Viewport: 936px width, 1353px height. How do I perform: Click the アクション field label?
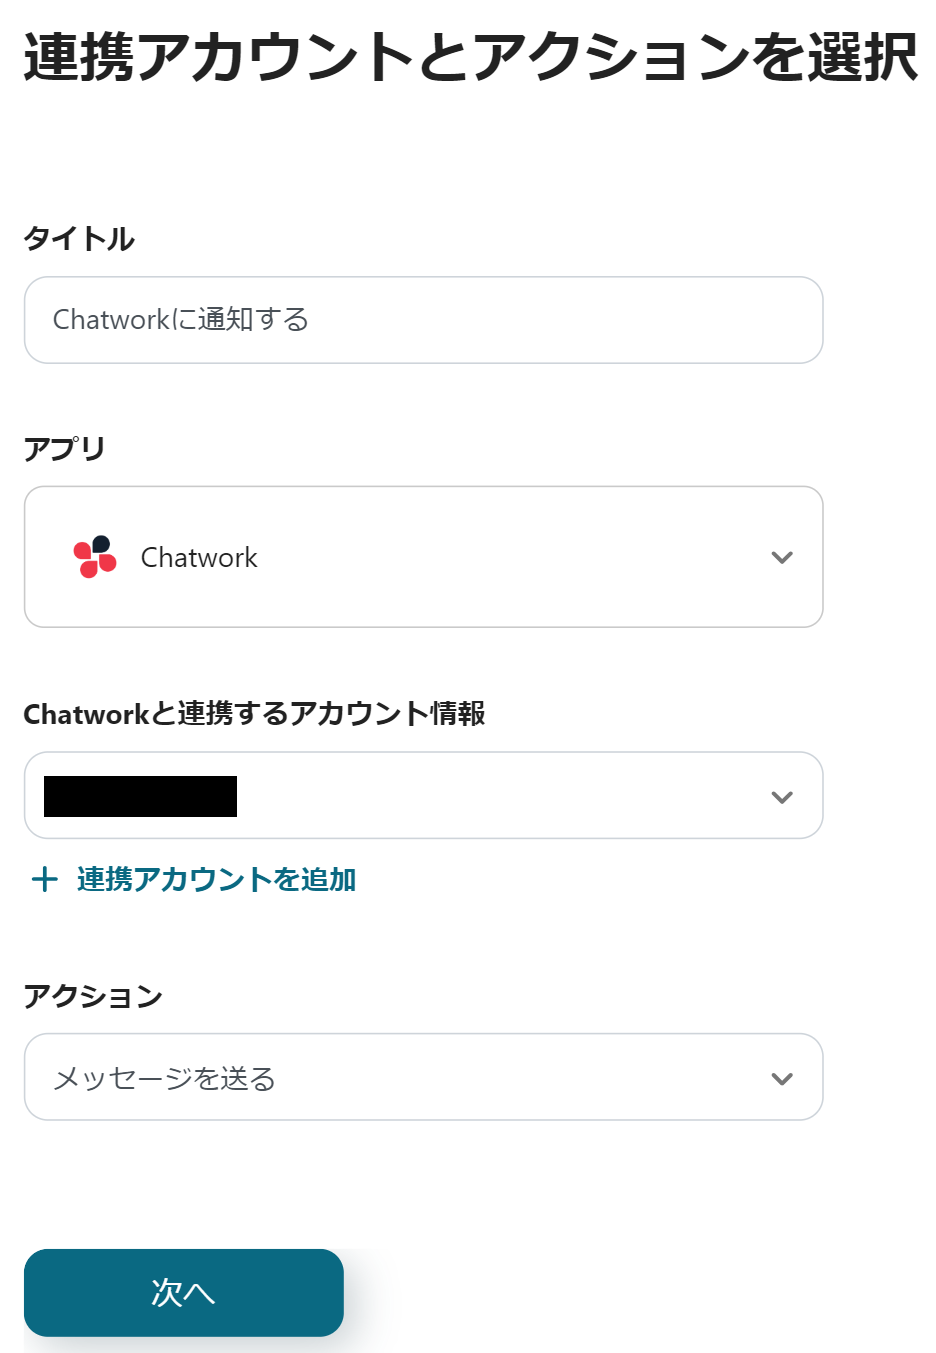[93, 996]
